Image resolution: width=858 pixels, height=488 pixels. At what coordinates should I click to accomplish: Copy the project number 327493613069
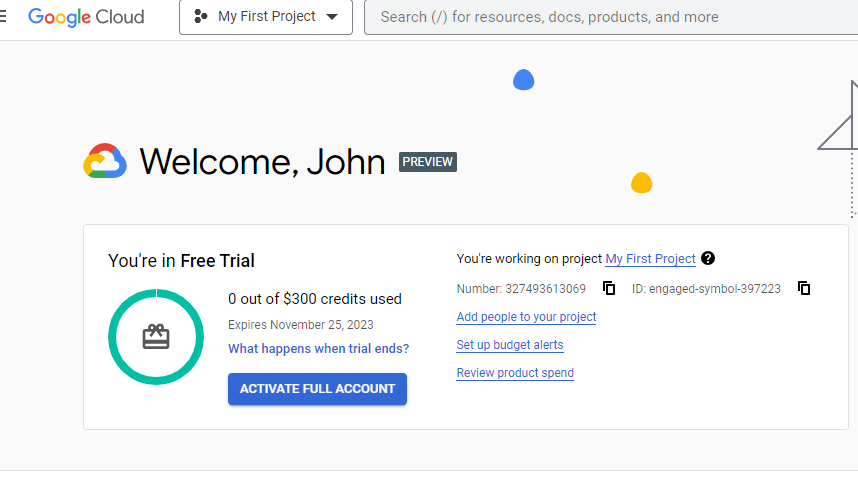[609, 288]
